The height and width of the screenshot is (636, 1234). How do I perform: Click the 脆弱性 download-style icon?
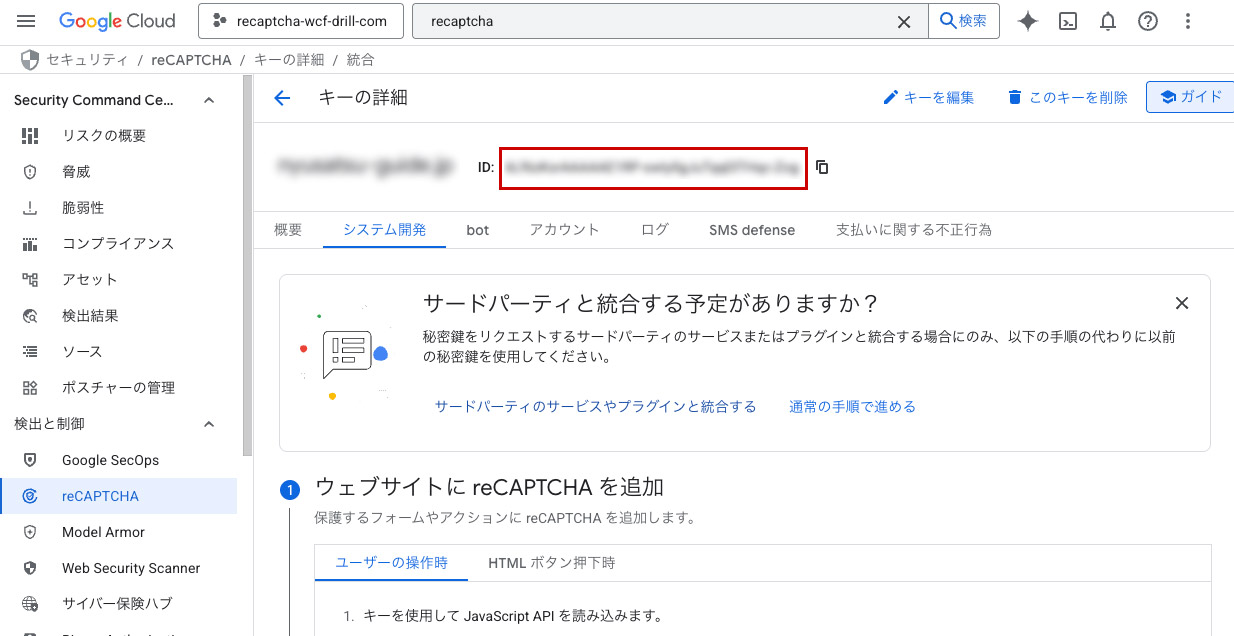[x=30, y=208]
